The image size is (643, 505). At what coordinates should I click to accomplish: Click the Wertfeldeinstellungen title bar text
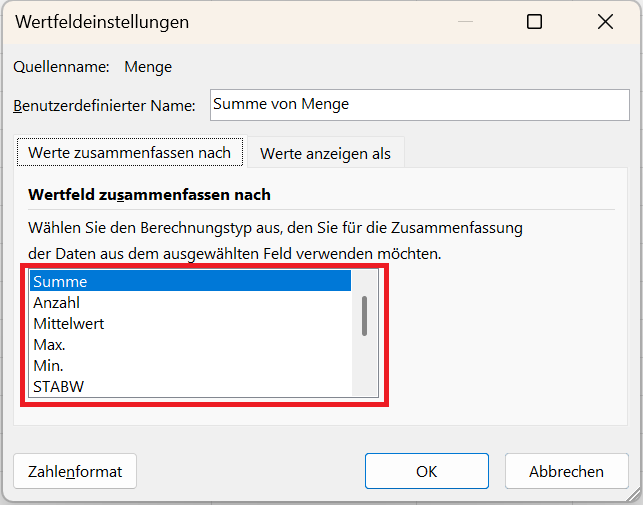tap(102, 22)
